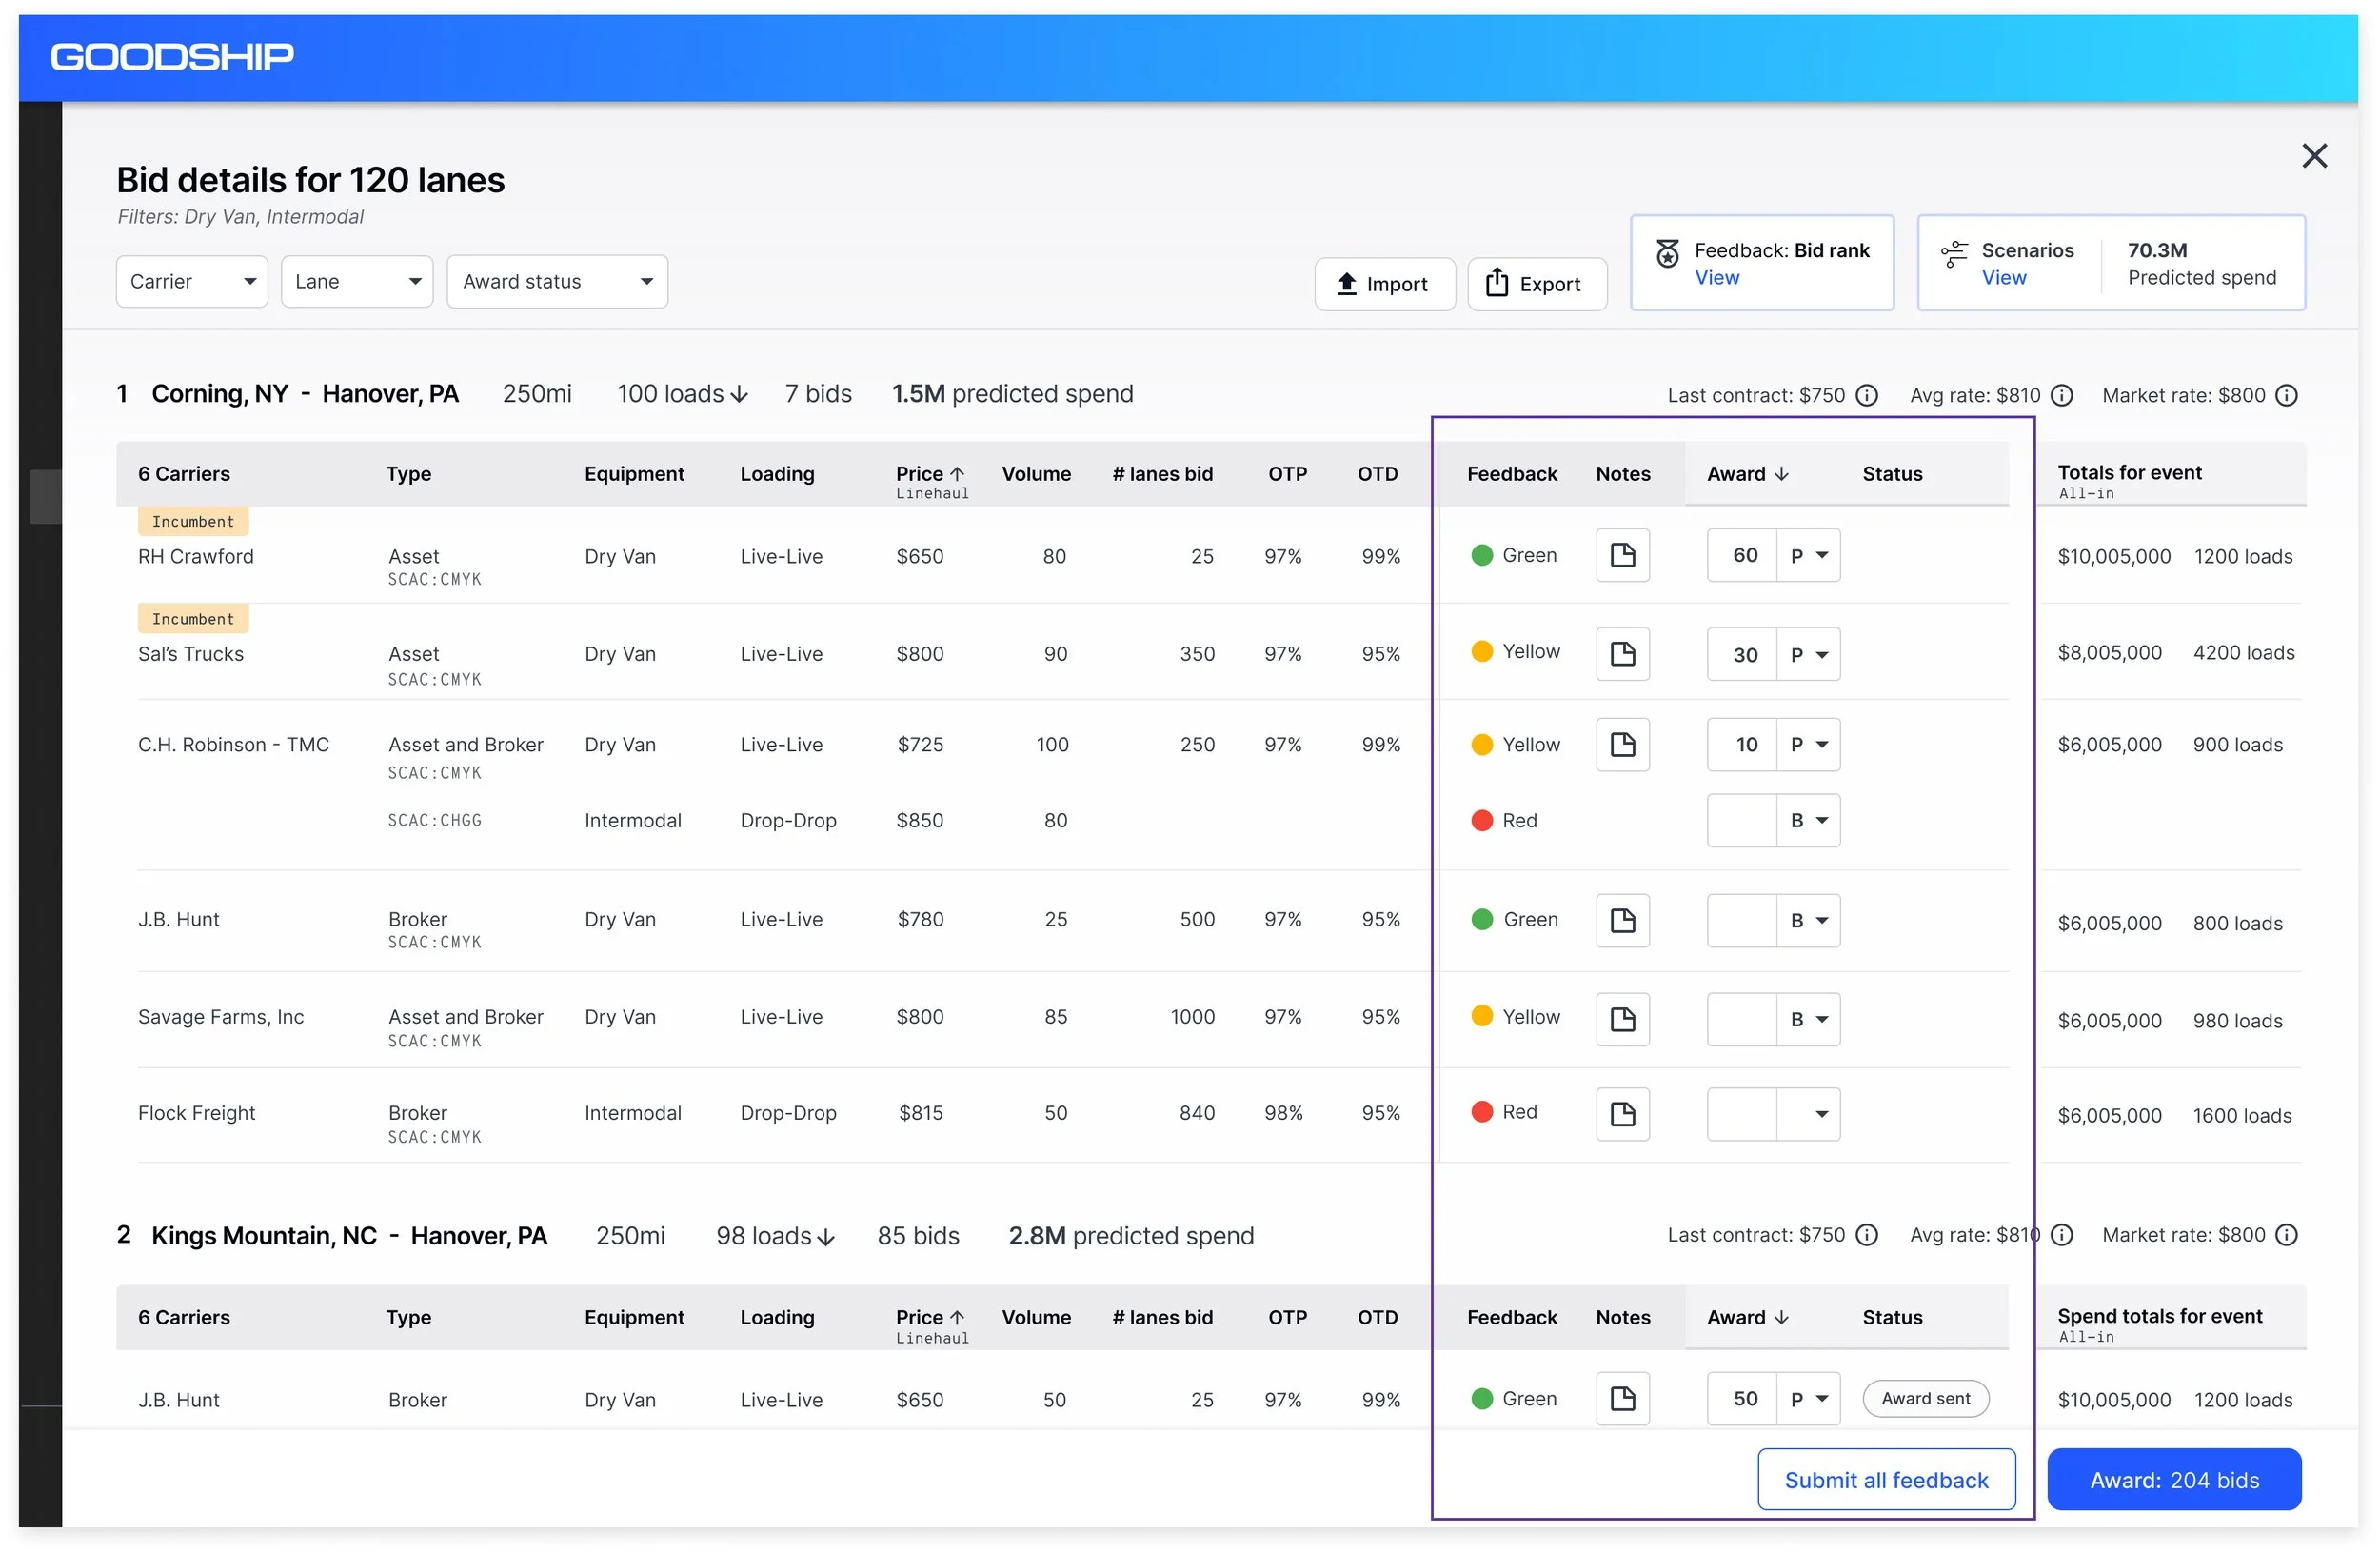2380x1553 pixels.
Task: Click the Export button
Action: pos(1537,284)
